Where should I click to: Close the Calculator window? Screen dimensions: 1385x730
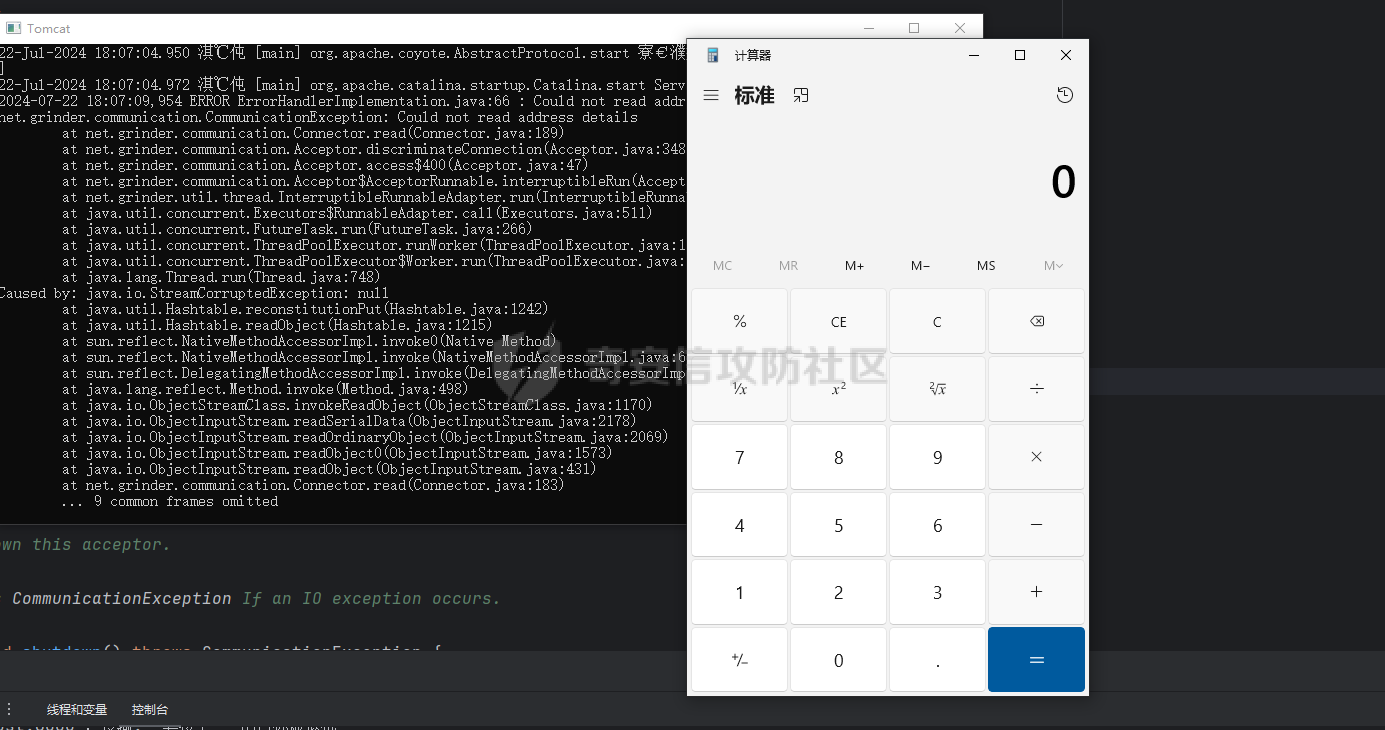click(x=1066, y=55)
